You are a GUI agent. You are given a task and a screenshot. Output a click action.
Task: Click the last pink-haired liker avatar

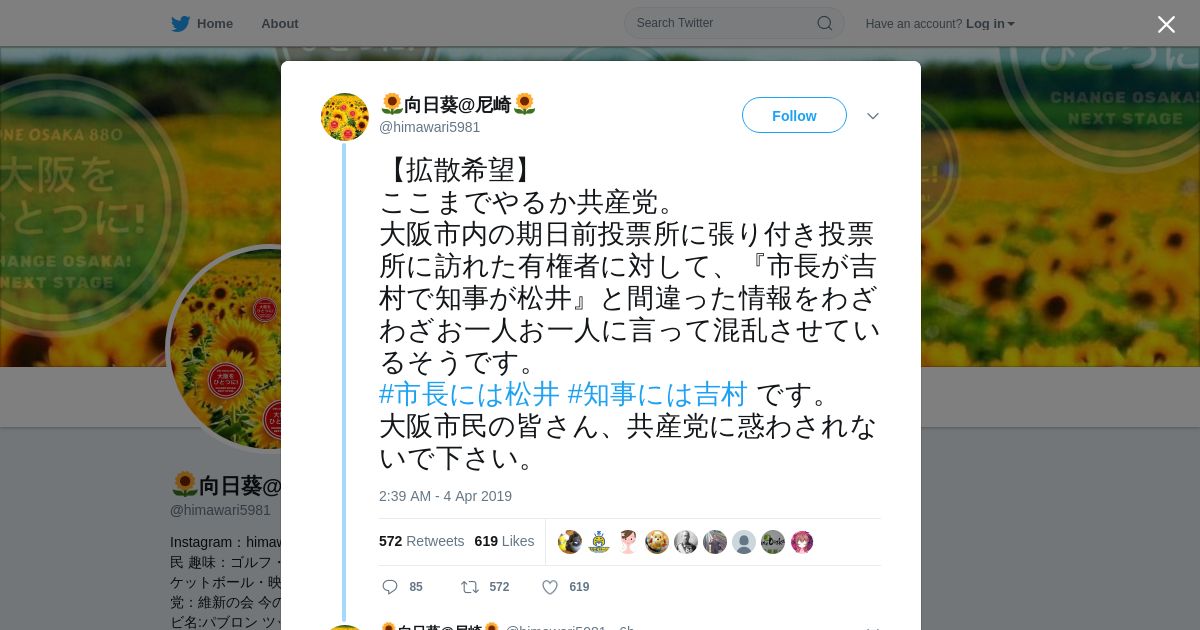(x=802, y=542)
